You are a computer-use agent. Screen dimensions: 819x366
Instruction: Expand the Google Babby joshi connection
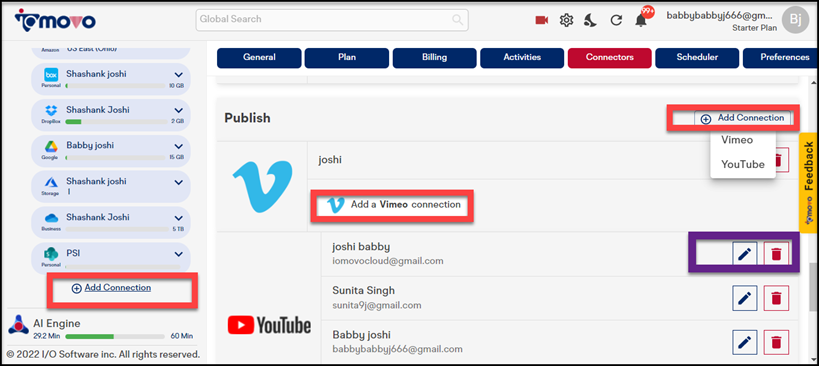[179, 147]
